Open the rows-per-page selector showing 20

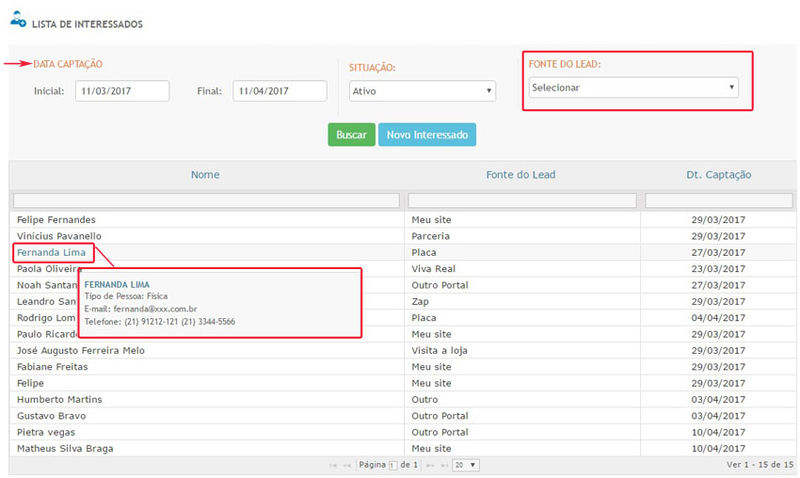pyautogui.click(x=466, y=466)
